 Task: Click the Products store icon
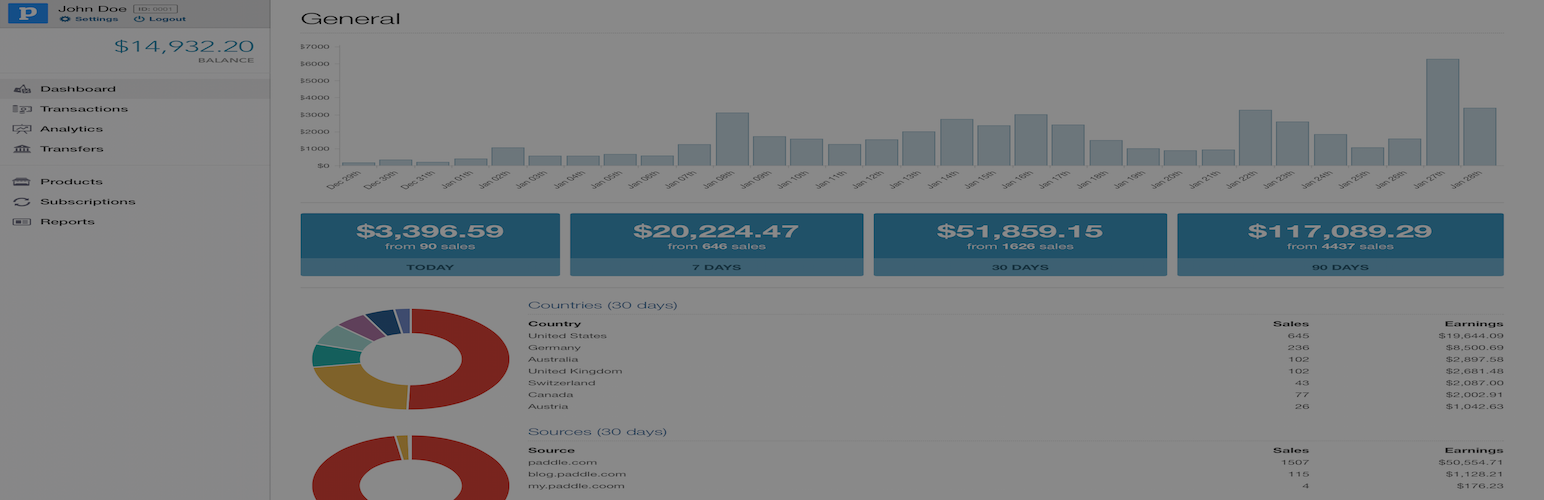point(22,182)
